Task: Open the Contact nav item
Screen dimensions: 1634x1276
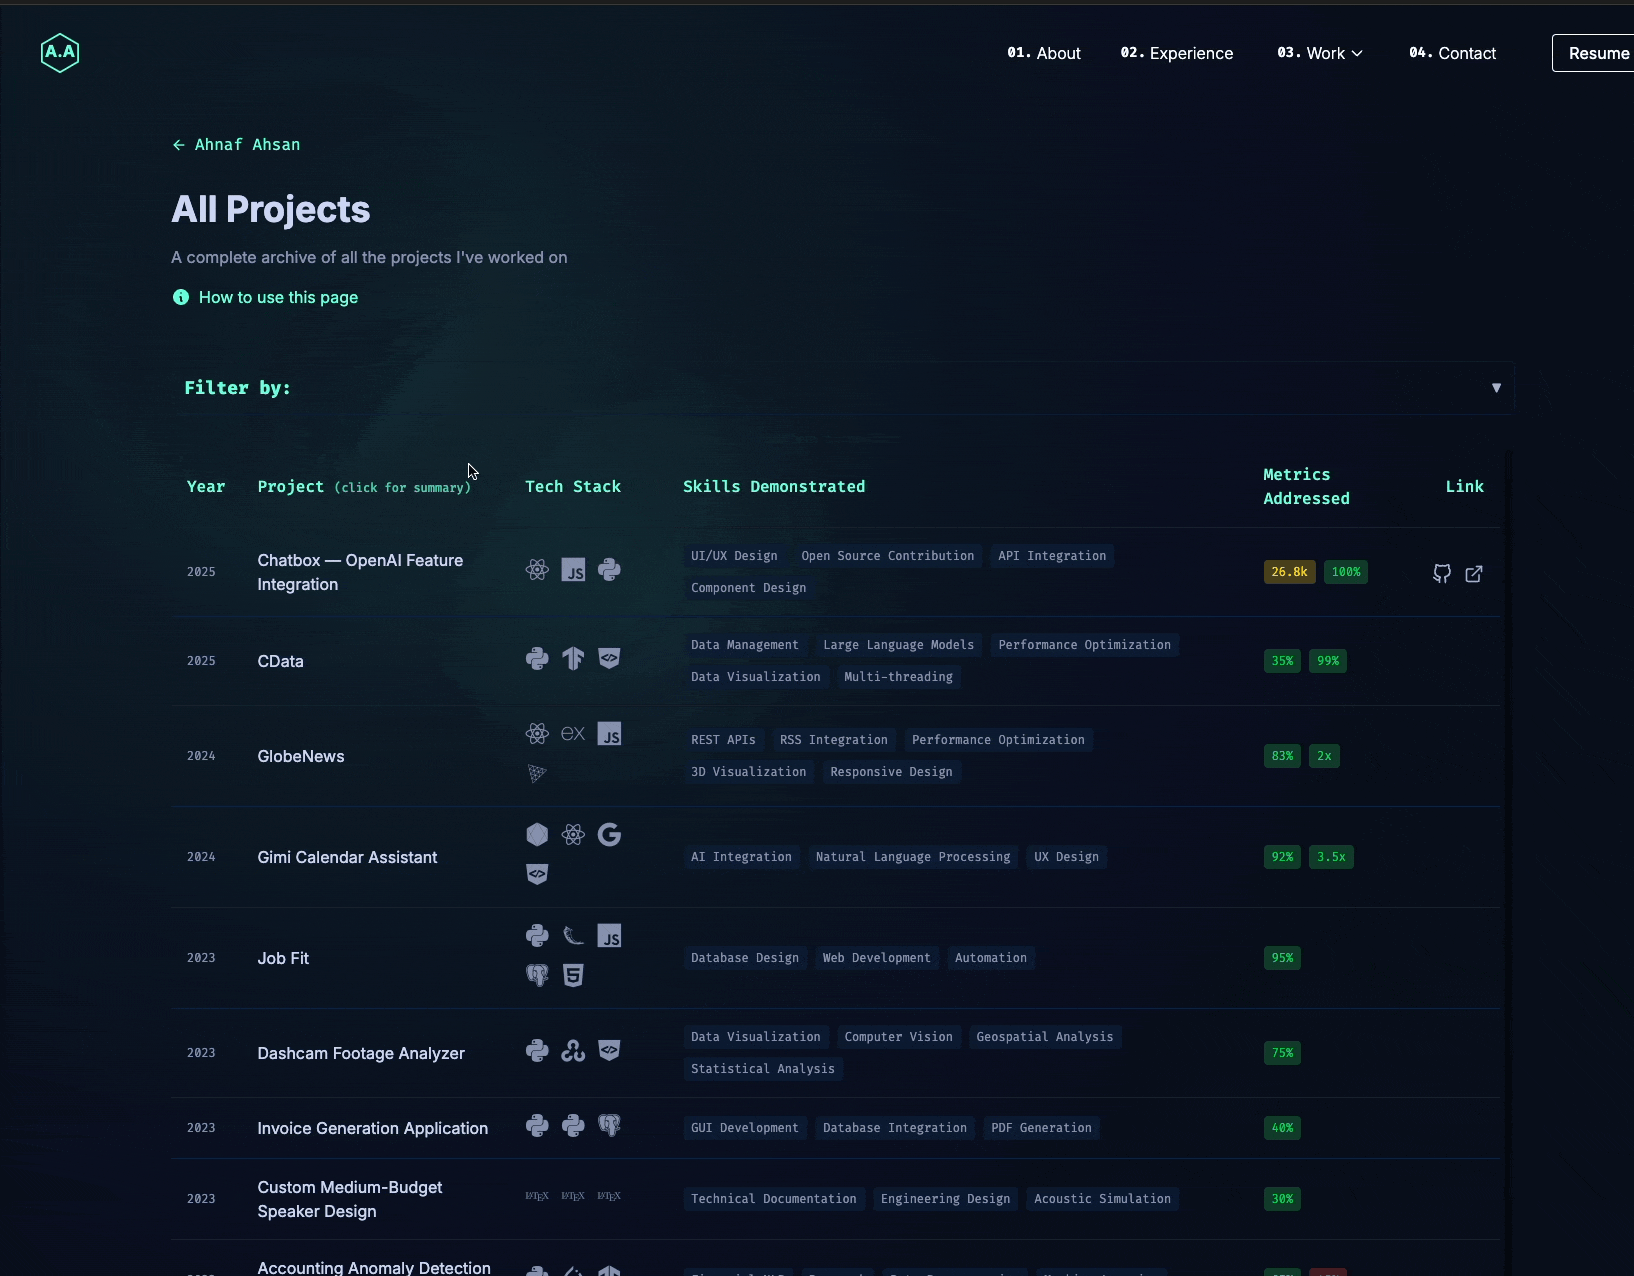Action: tap(1453, 53)
